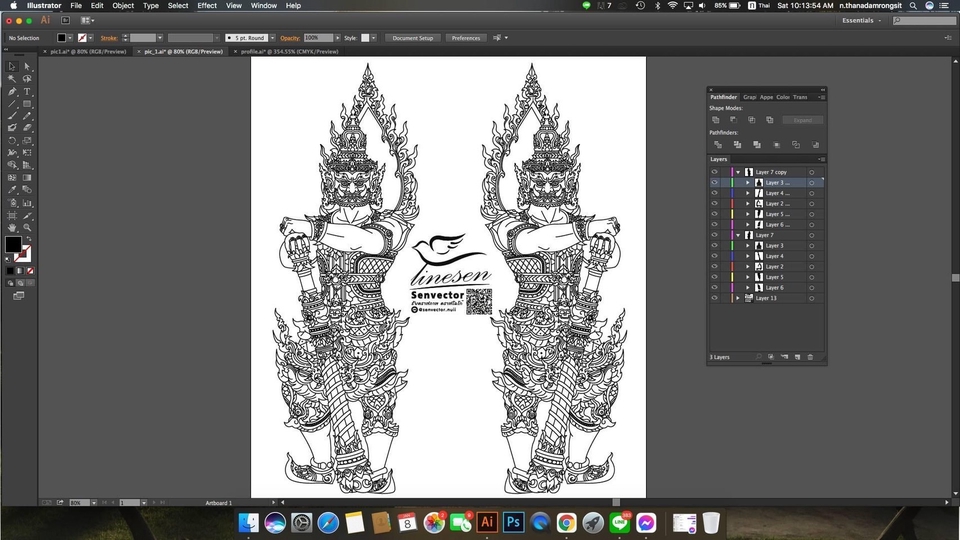Open the brush definition dropdown (5 pt. Round)

(272, 38)
